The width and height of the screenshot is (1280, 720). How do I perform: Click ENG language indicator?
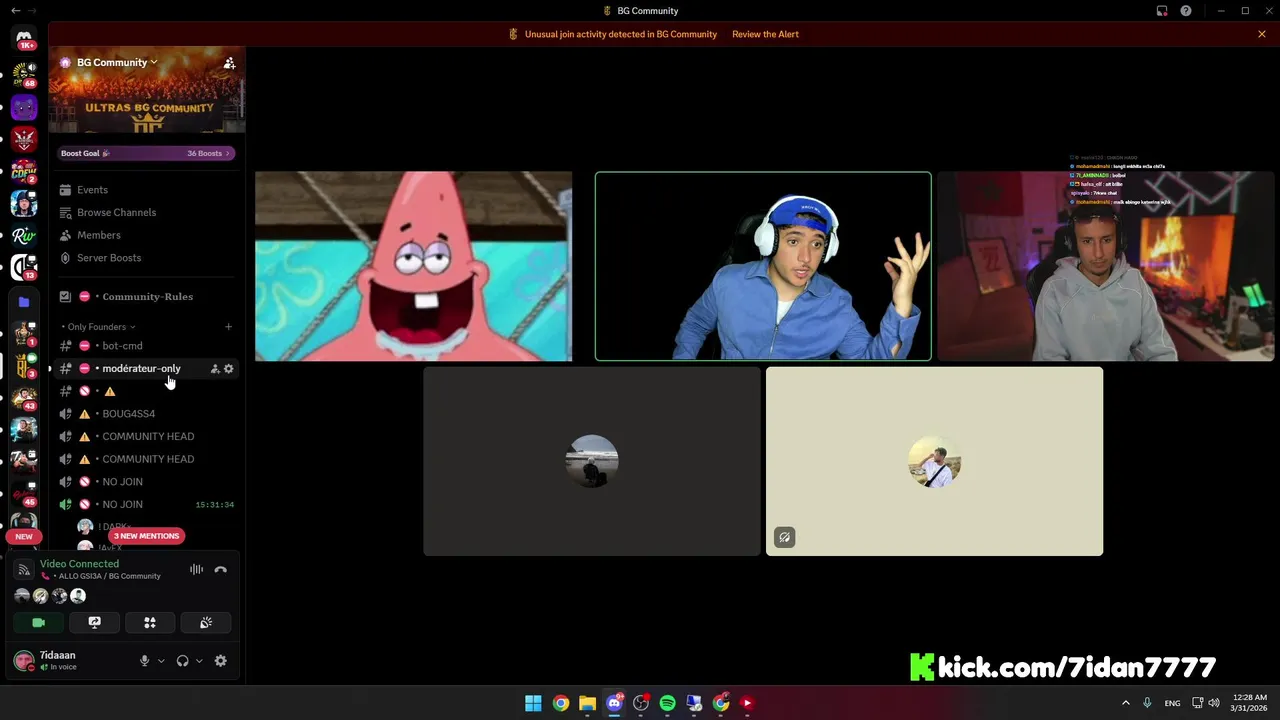1172,703
